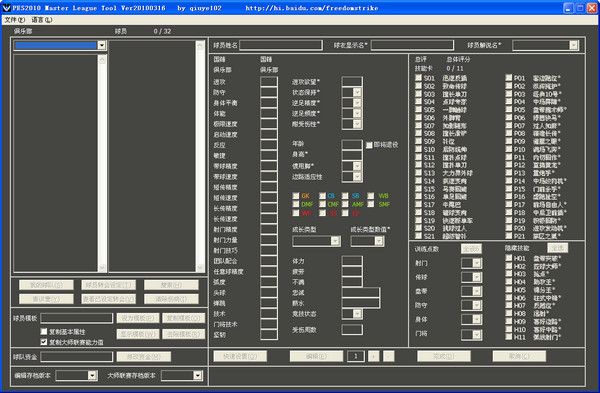Open the 文件 menu
The height and width of the screenshot is (393, 600).
pyautogui.click(x=15, y=20)
